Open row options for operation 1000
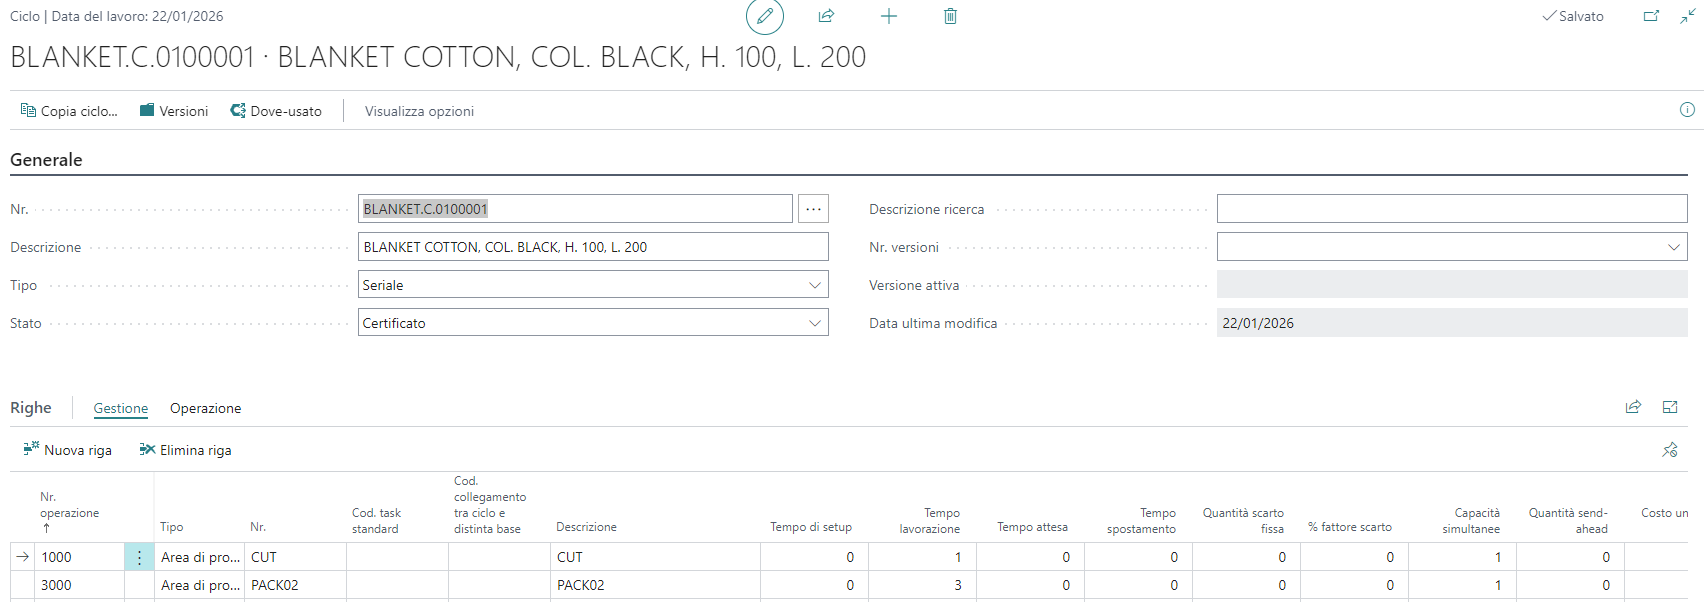 (x=139, y=557)
